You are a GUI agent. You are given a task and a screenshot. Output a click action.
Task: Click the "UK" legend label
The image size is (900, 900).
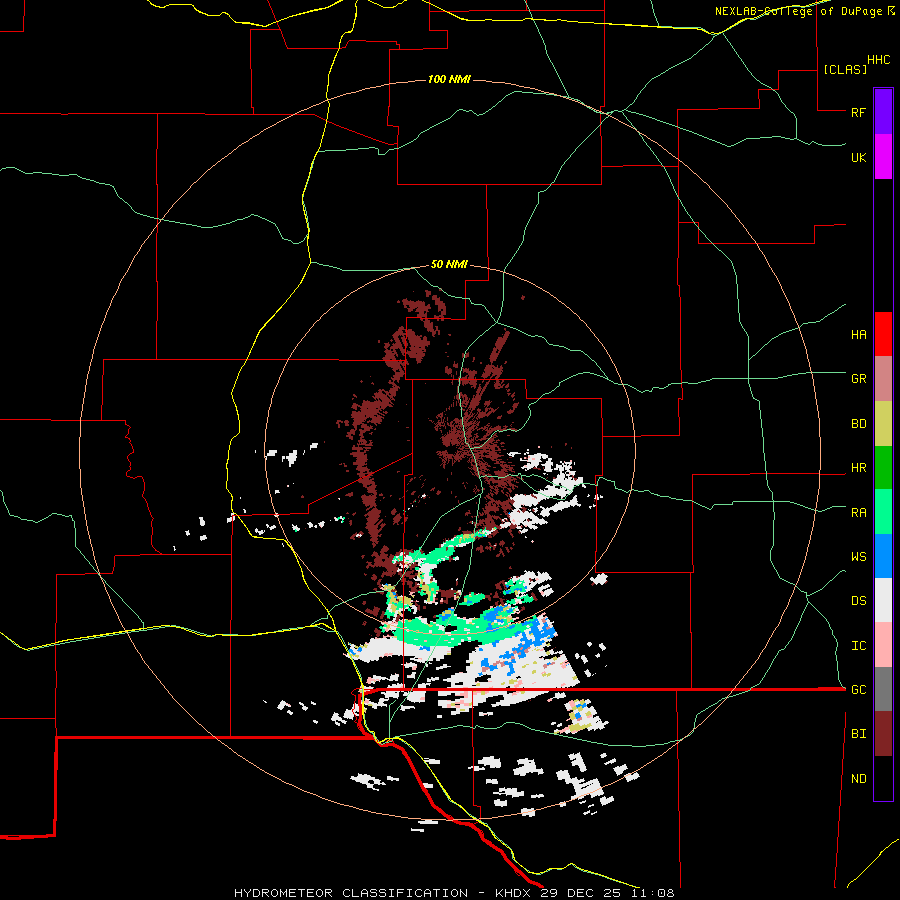pos(858,157)
